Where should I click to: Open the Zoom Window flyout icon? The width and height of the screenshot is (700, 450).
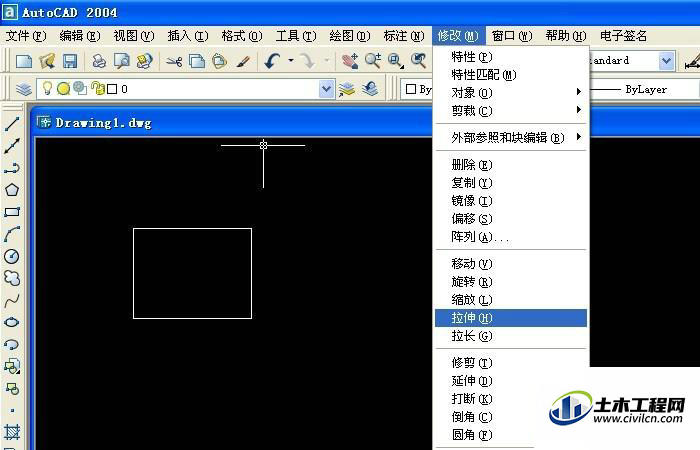click(396, 61)
